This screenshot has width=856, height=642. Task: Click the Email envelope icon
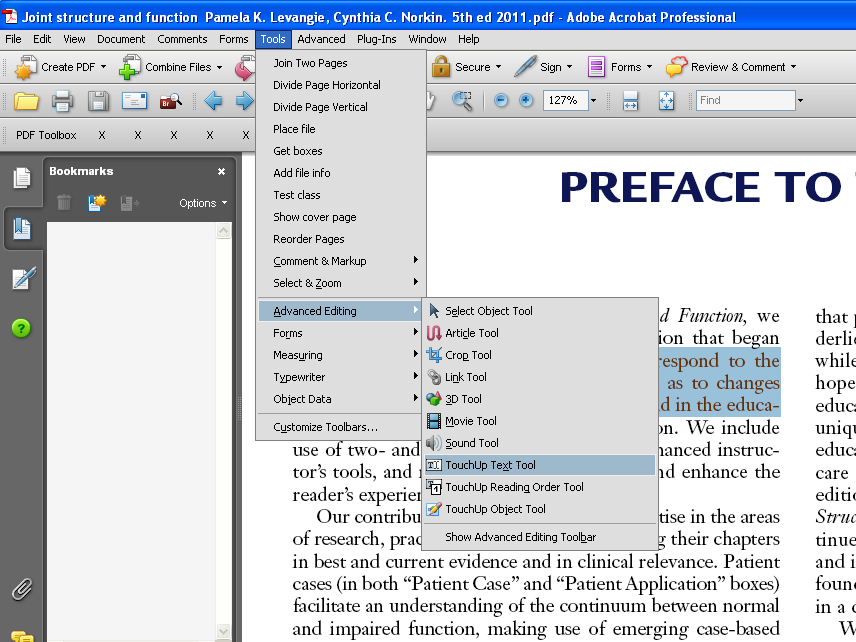pos(134,101)
